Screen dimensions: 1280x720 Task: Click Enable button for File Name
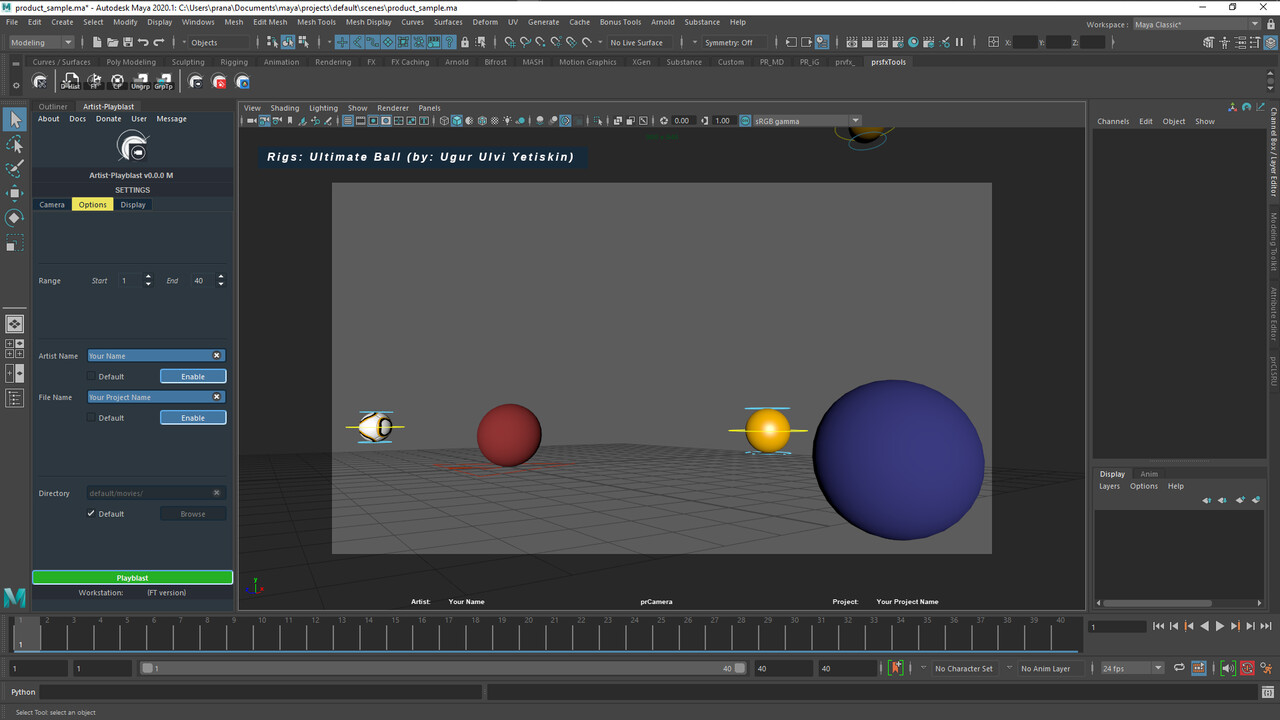193,417
